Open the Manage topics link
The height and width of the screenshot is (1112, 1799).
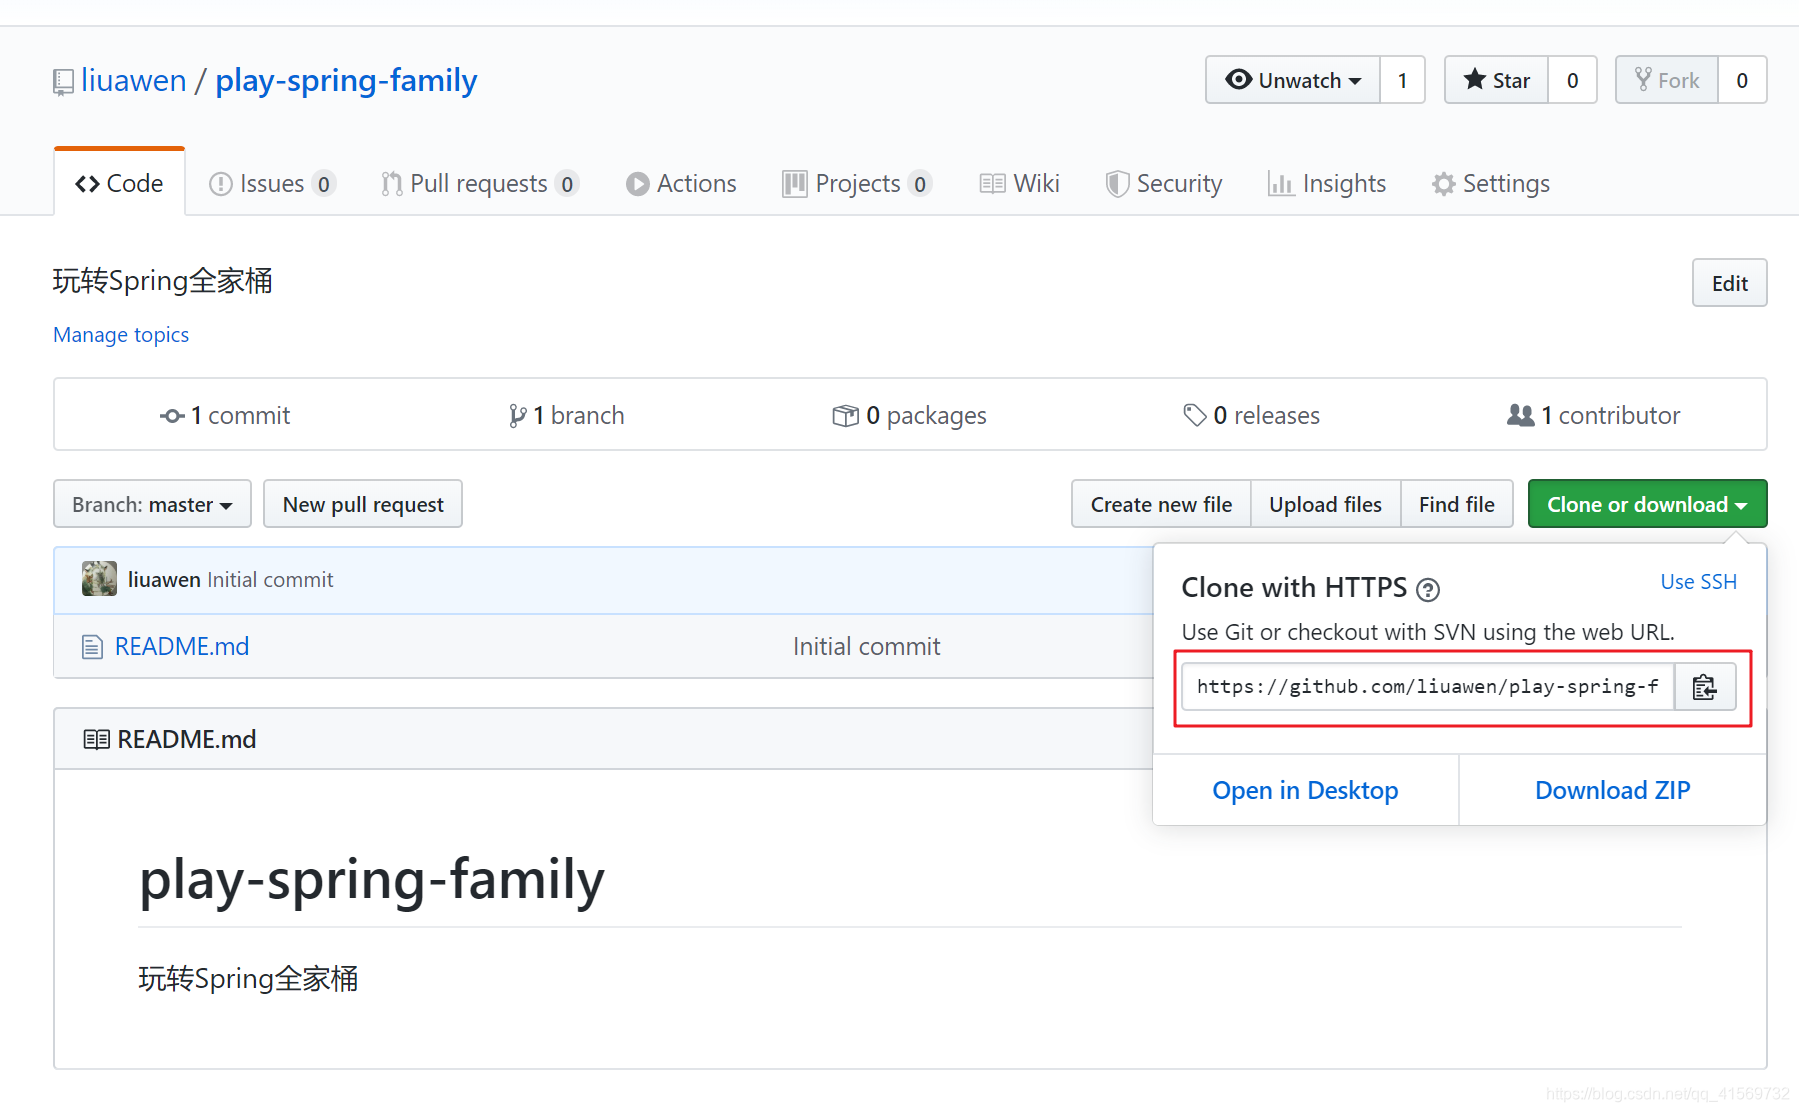point(121,335)
